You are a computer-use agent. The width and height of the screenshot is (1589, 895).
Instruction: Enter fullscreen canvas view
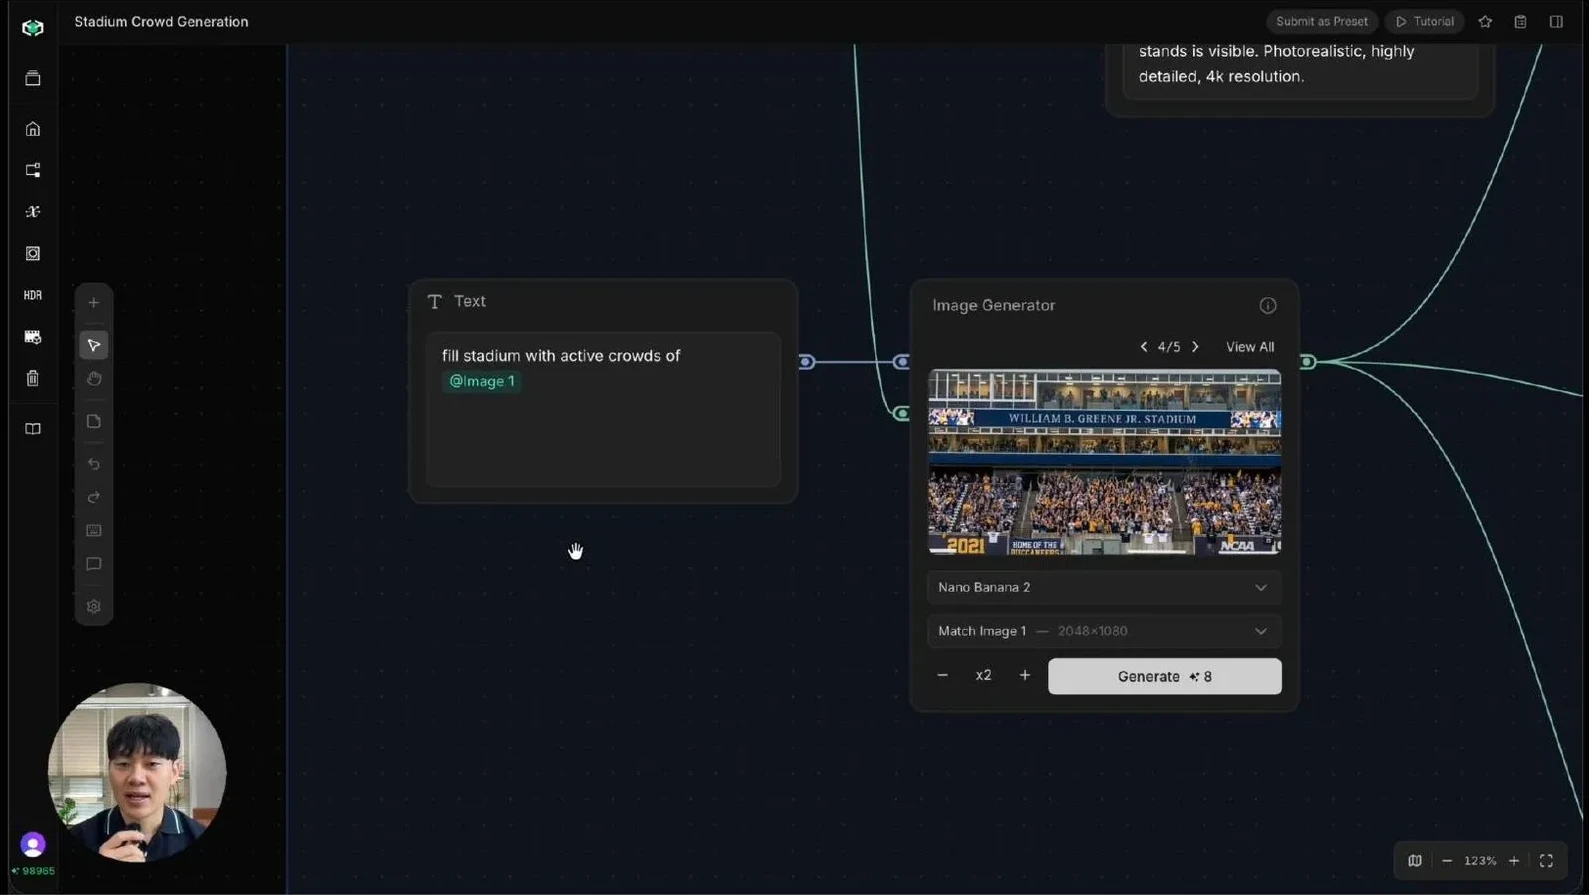pos(1547,861)
